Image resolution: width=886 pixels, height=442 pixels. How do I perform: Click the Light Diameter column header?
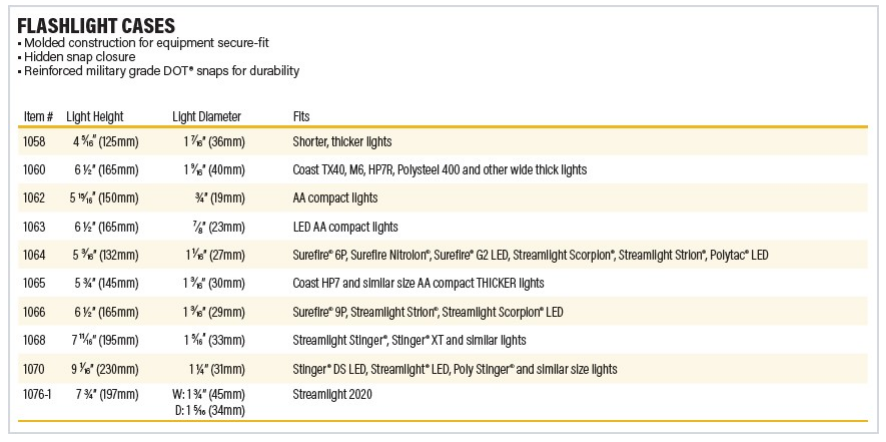(206, 116)
